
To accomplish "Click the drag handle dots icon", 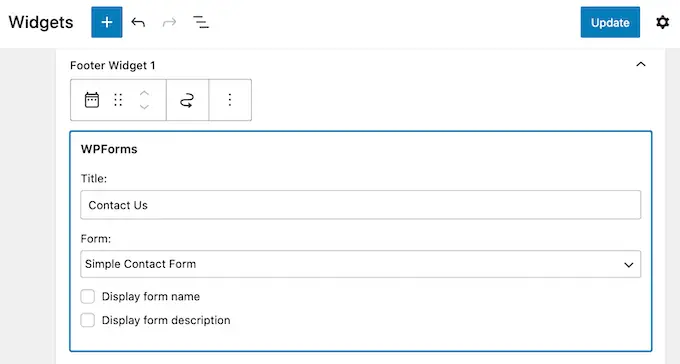I will coord(118,100).
